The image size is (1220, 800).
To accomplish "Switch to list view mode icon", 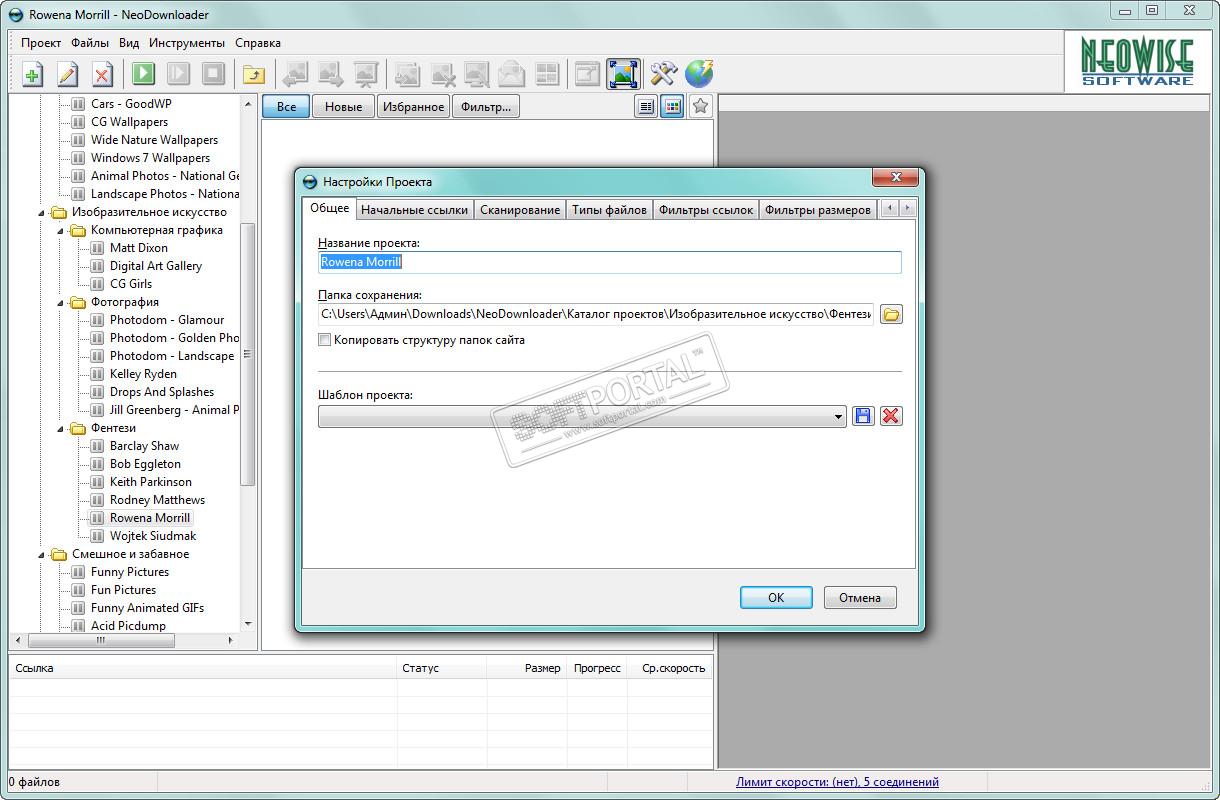I will pyautogui.click(x=647, y=106).
